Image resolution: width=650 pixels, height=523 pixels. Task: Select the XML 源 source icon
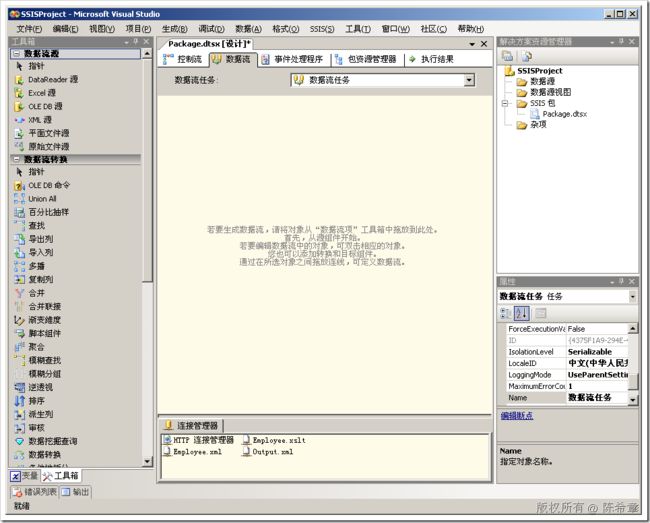(x=19, y=120)
